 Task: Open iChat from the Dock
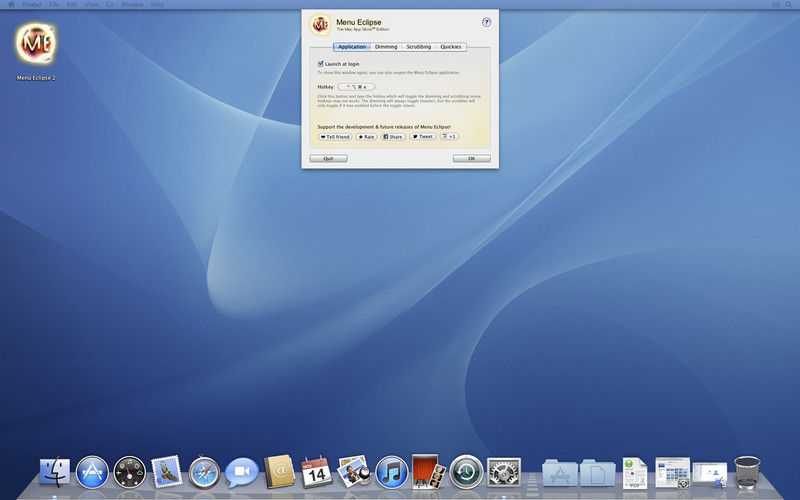point(242,472)
